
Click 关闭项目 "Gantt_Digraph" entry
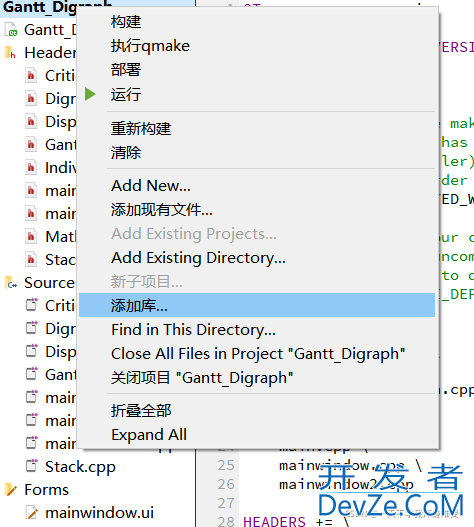(202, 378)
